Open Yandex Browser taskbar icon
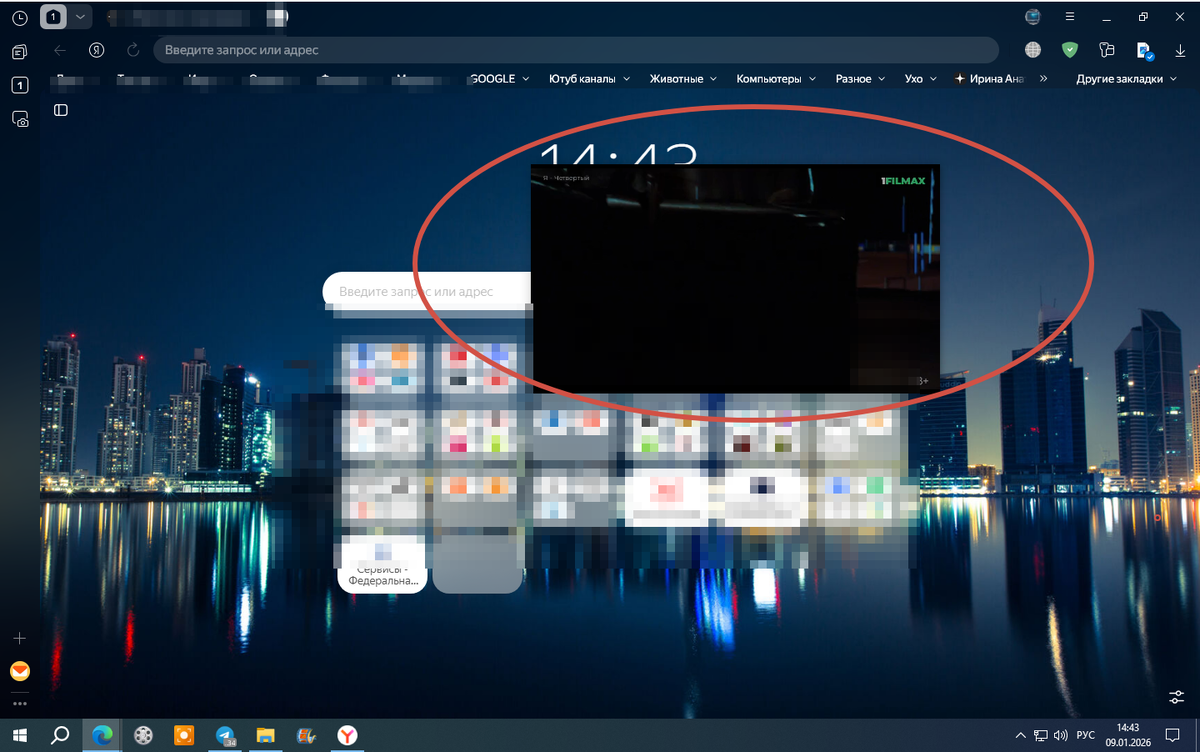This screenshot has width=1200, height=752. pos(346,735)
